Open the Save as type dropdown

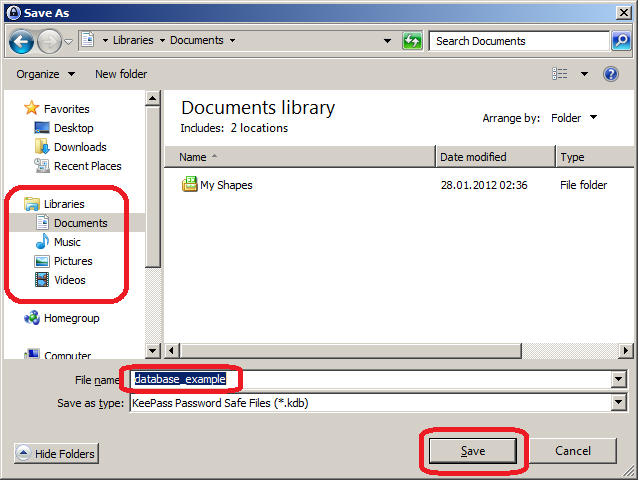tap(618, 403)
